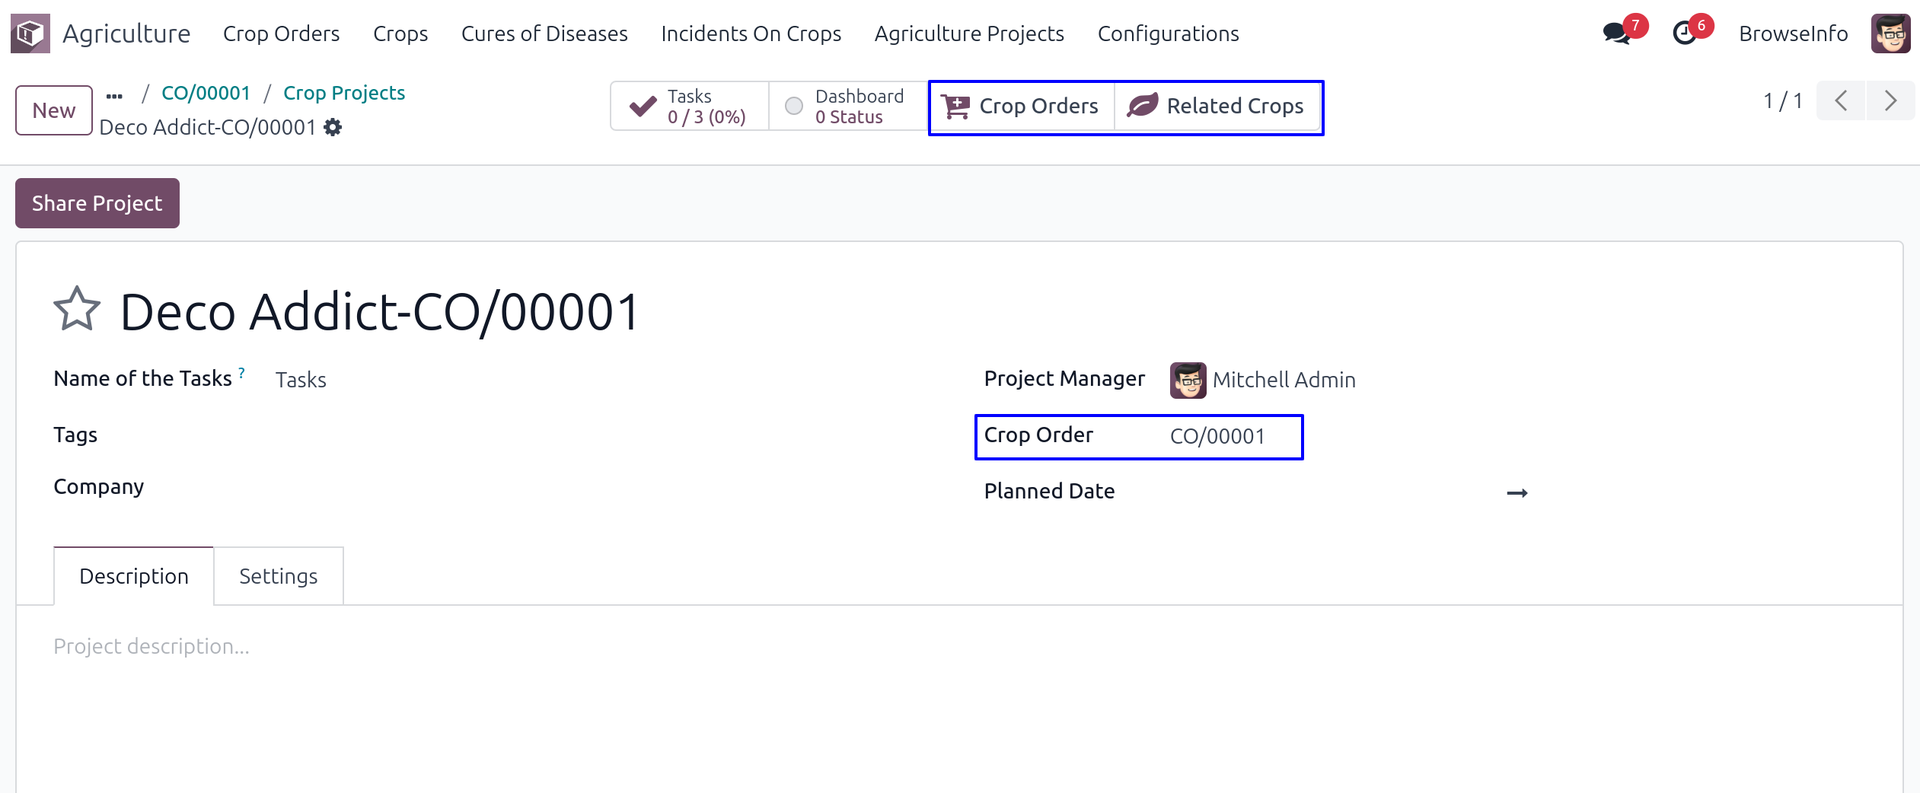
Task: Select the Description tab
Action: coord(134,576)
